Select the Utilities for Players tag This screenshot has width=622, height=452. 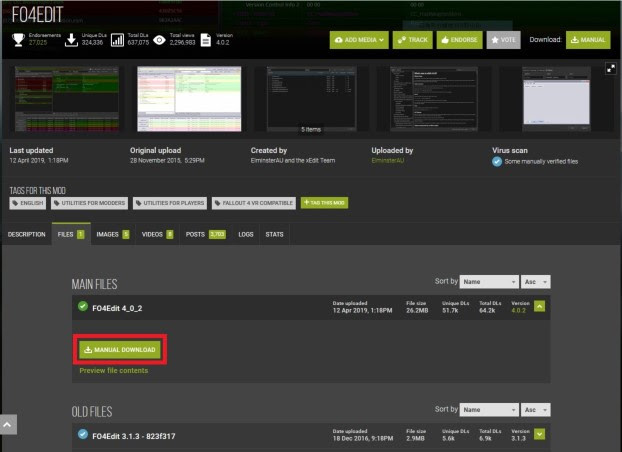[170, 203]
